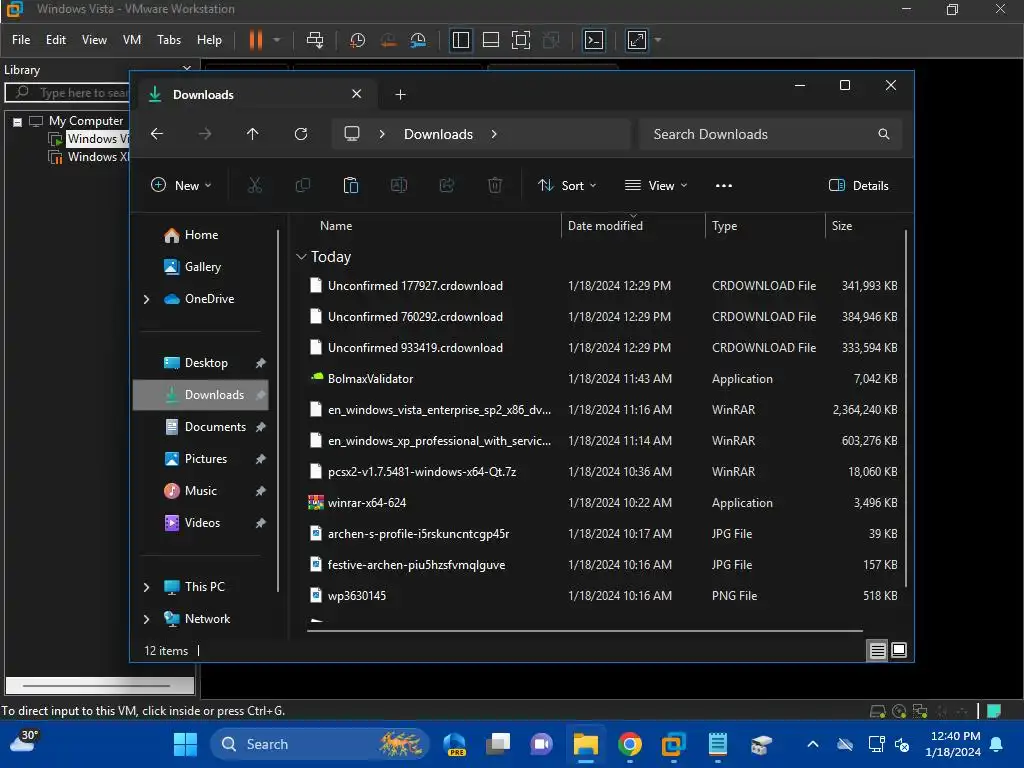Click VMware stretch guest display icon

point(637,40)
